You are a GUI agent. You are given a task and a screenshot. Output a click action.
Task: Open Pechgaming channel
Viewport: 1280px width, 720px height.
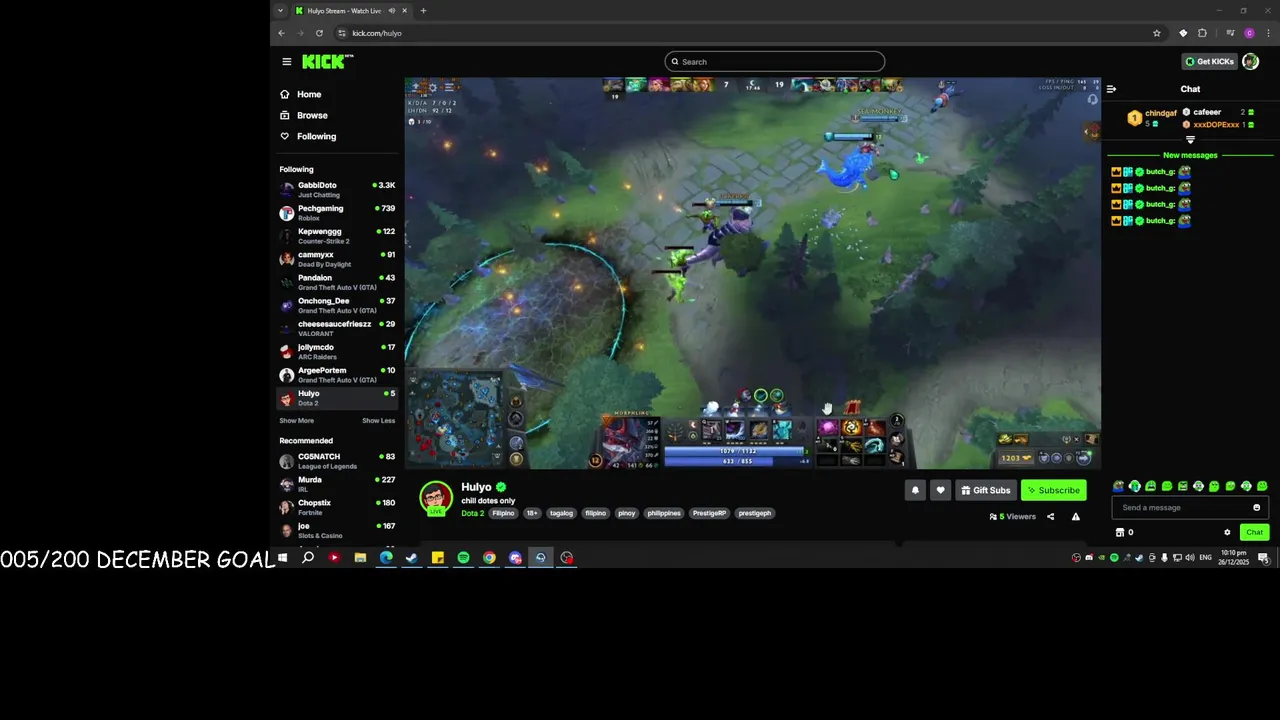coord(338,213)
